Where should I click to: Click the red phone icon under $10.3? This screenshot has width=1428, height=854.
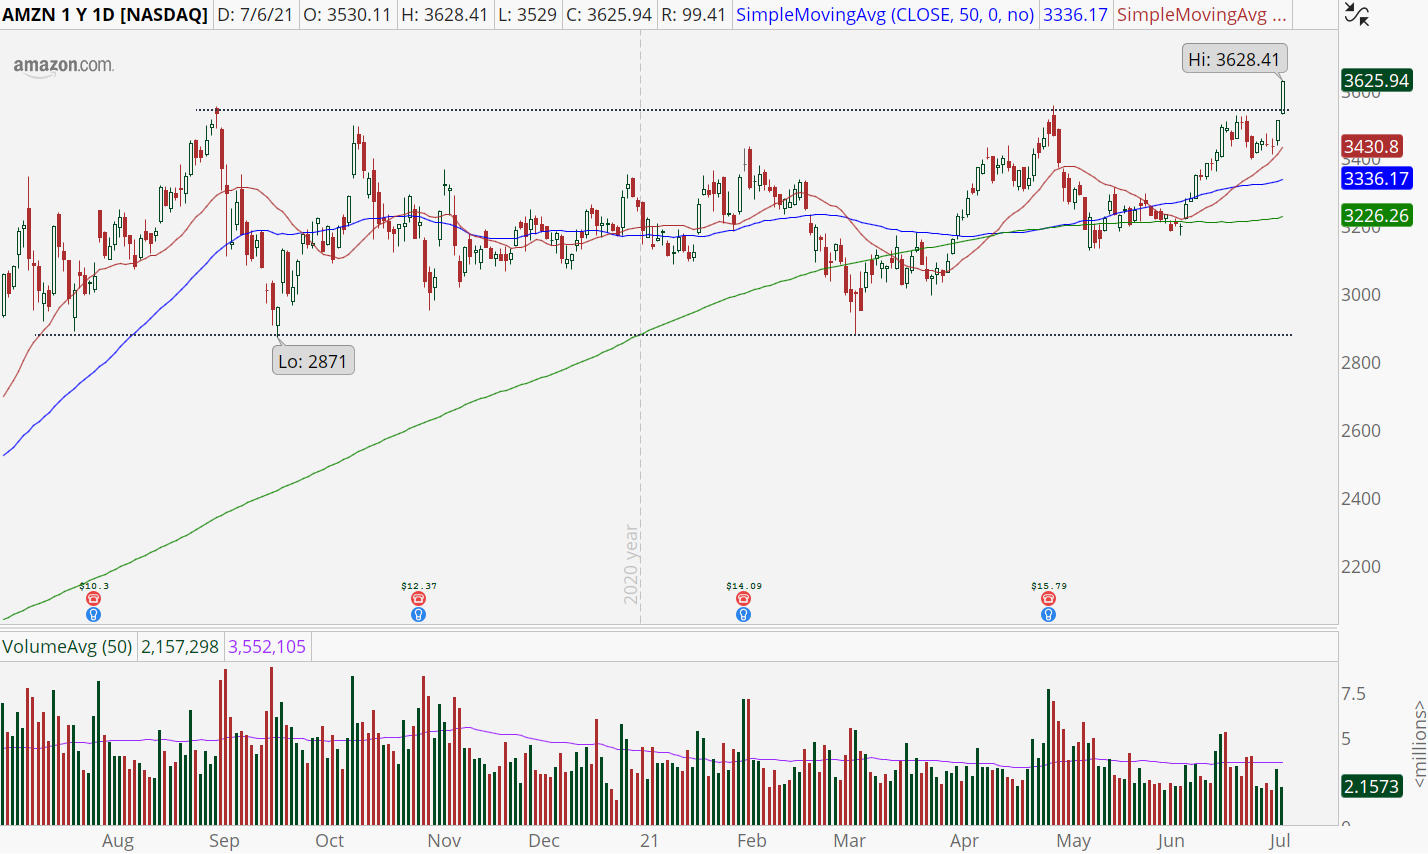(x=94, y=598)
